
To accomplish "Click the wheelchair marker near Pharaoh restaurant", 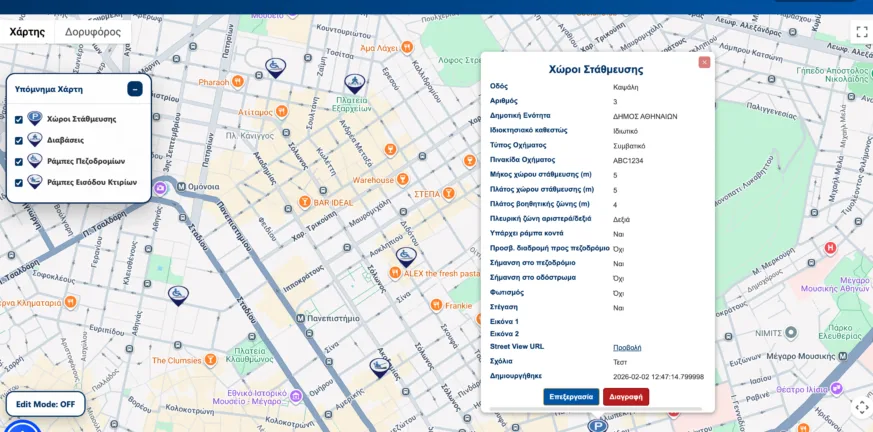I will (275, 67).
